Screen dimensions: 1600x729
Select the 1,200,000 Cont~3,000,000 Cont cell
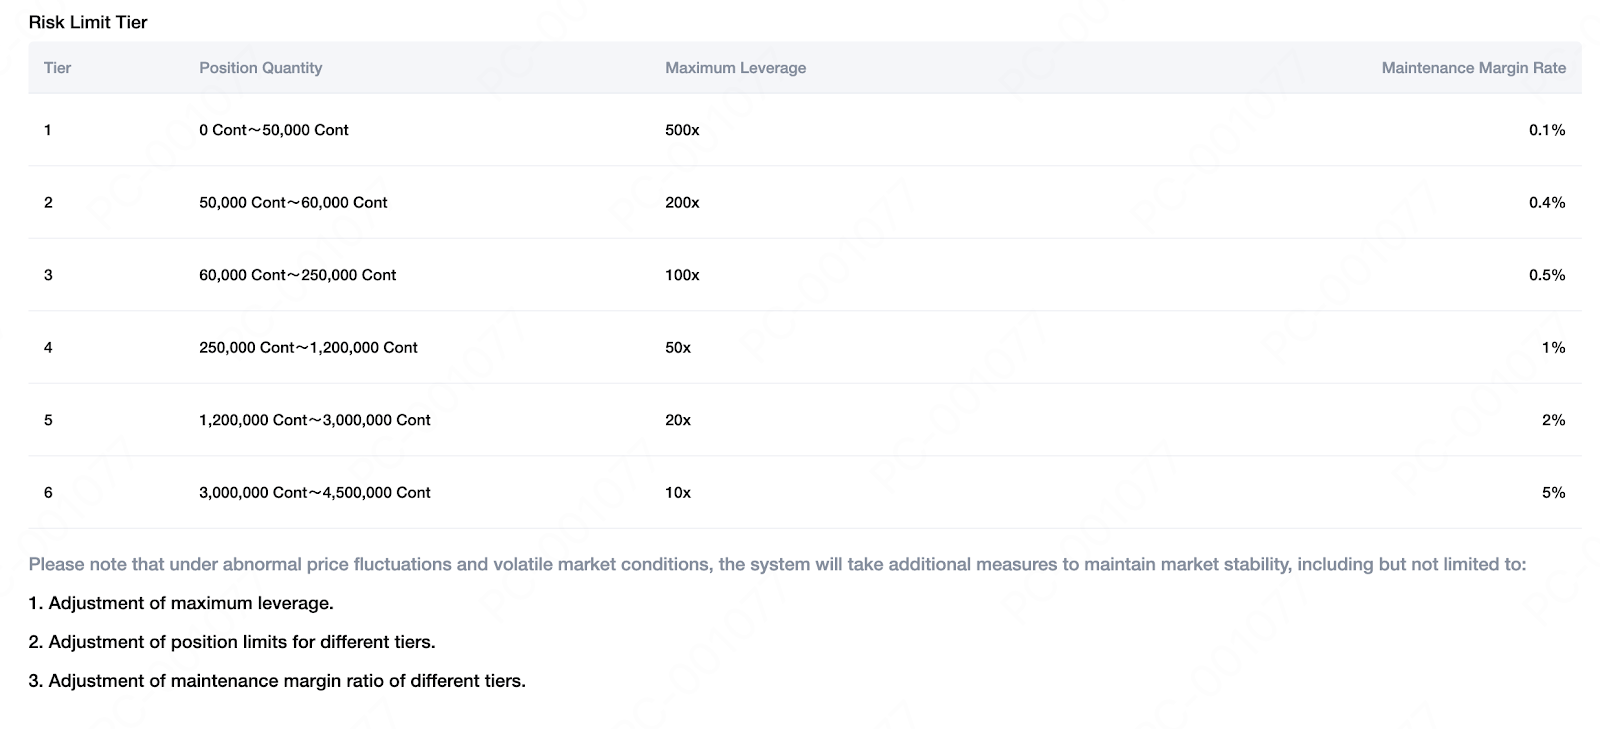tap(314, 420)
